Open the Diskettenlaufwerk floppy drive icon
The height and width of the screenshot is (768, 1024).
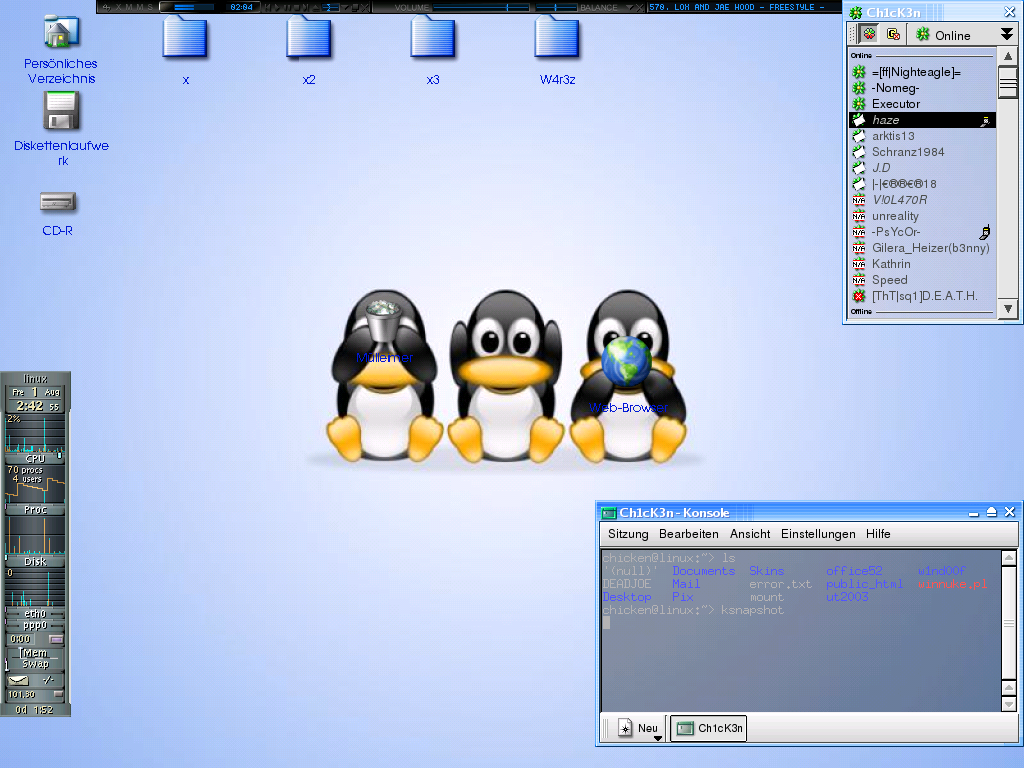[61, 111]
